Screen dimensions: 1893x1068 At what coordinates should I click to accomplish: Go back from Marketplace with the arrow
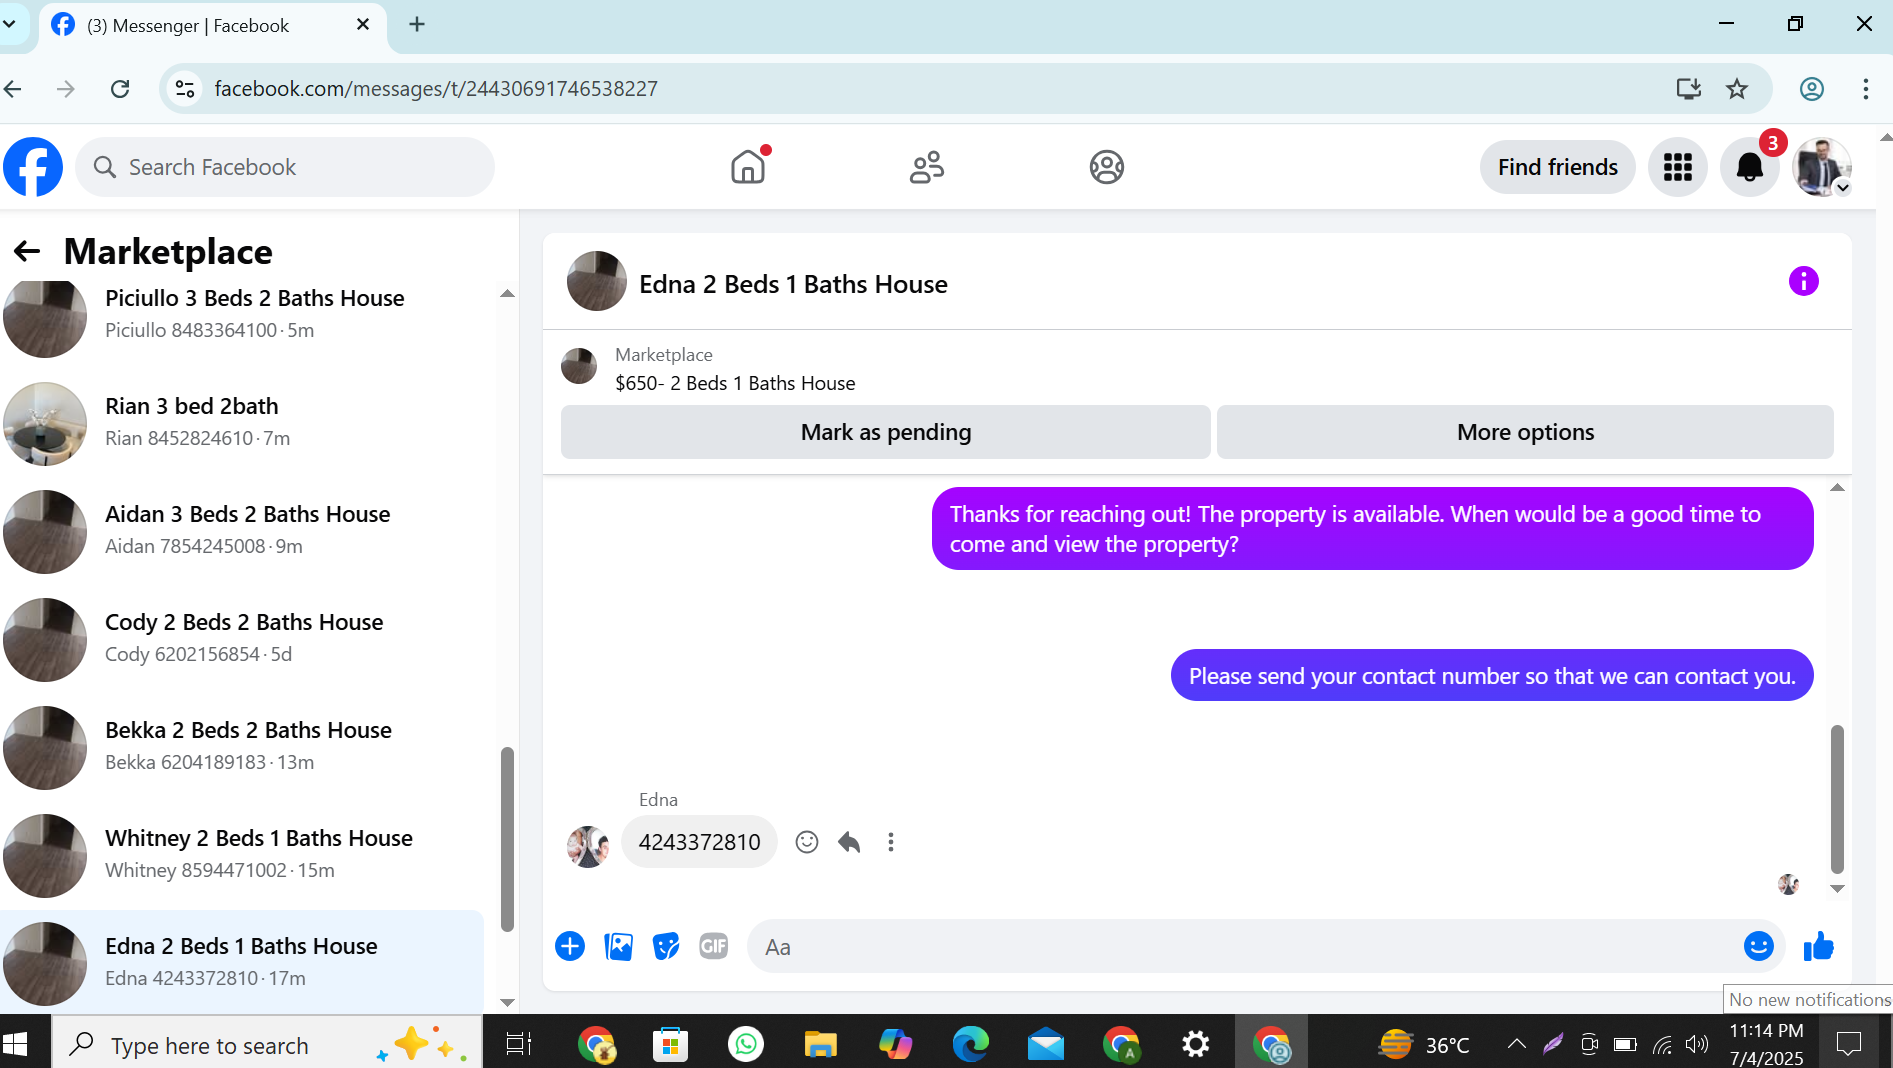point(27,251)
